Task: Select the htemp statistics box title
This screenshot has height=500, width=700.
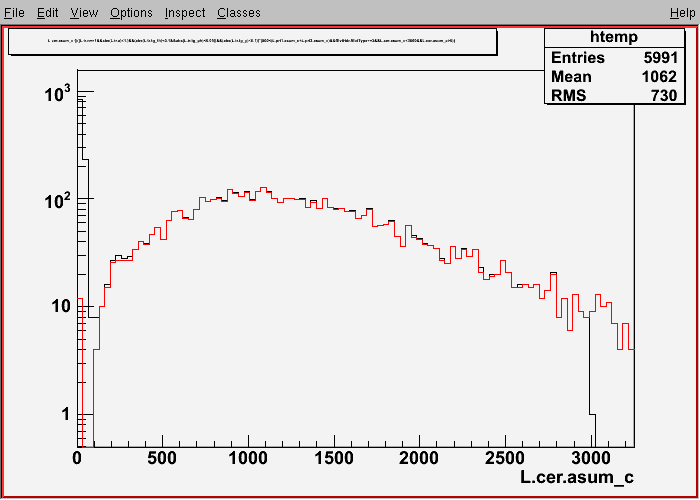Action: [x=614, y=38]
